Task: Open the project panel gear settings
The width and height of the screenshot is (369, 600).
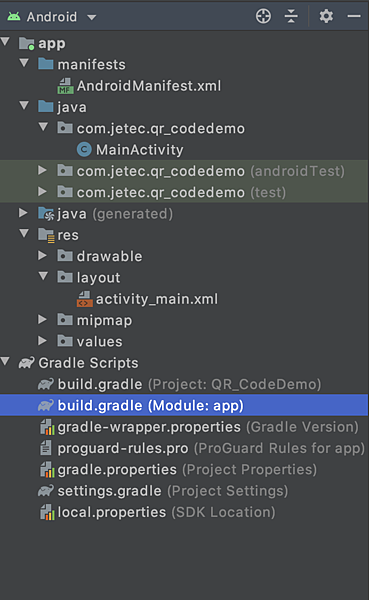Action: [x=326, y=16]
